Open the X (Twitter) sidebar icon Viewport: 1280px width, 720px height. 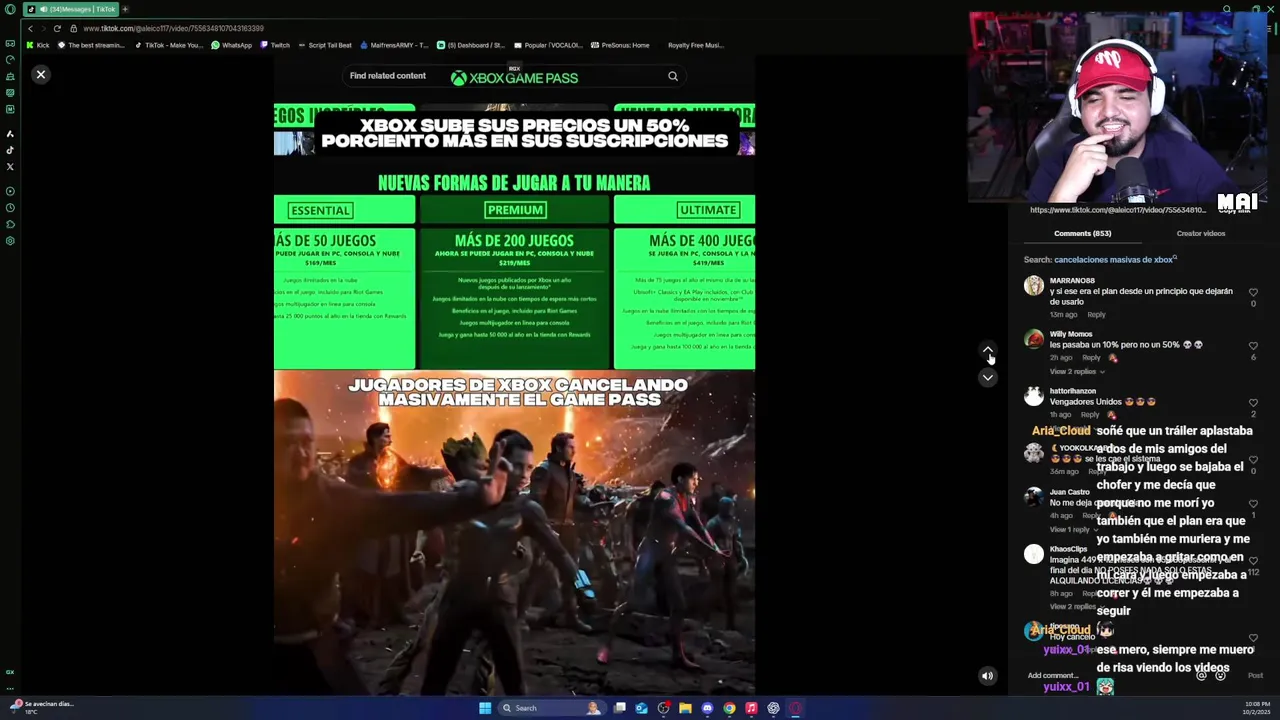(10, 167)
